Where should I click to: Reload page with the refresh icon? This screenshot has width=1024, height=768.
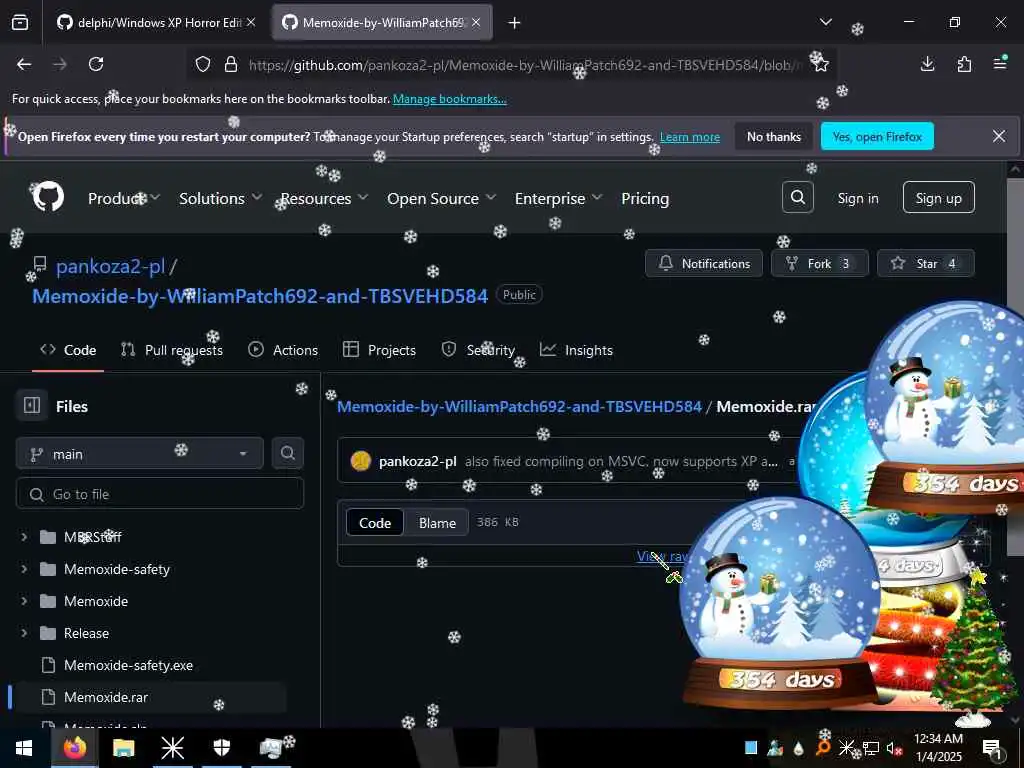[96, 64]
